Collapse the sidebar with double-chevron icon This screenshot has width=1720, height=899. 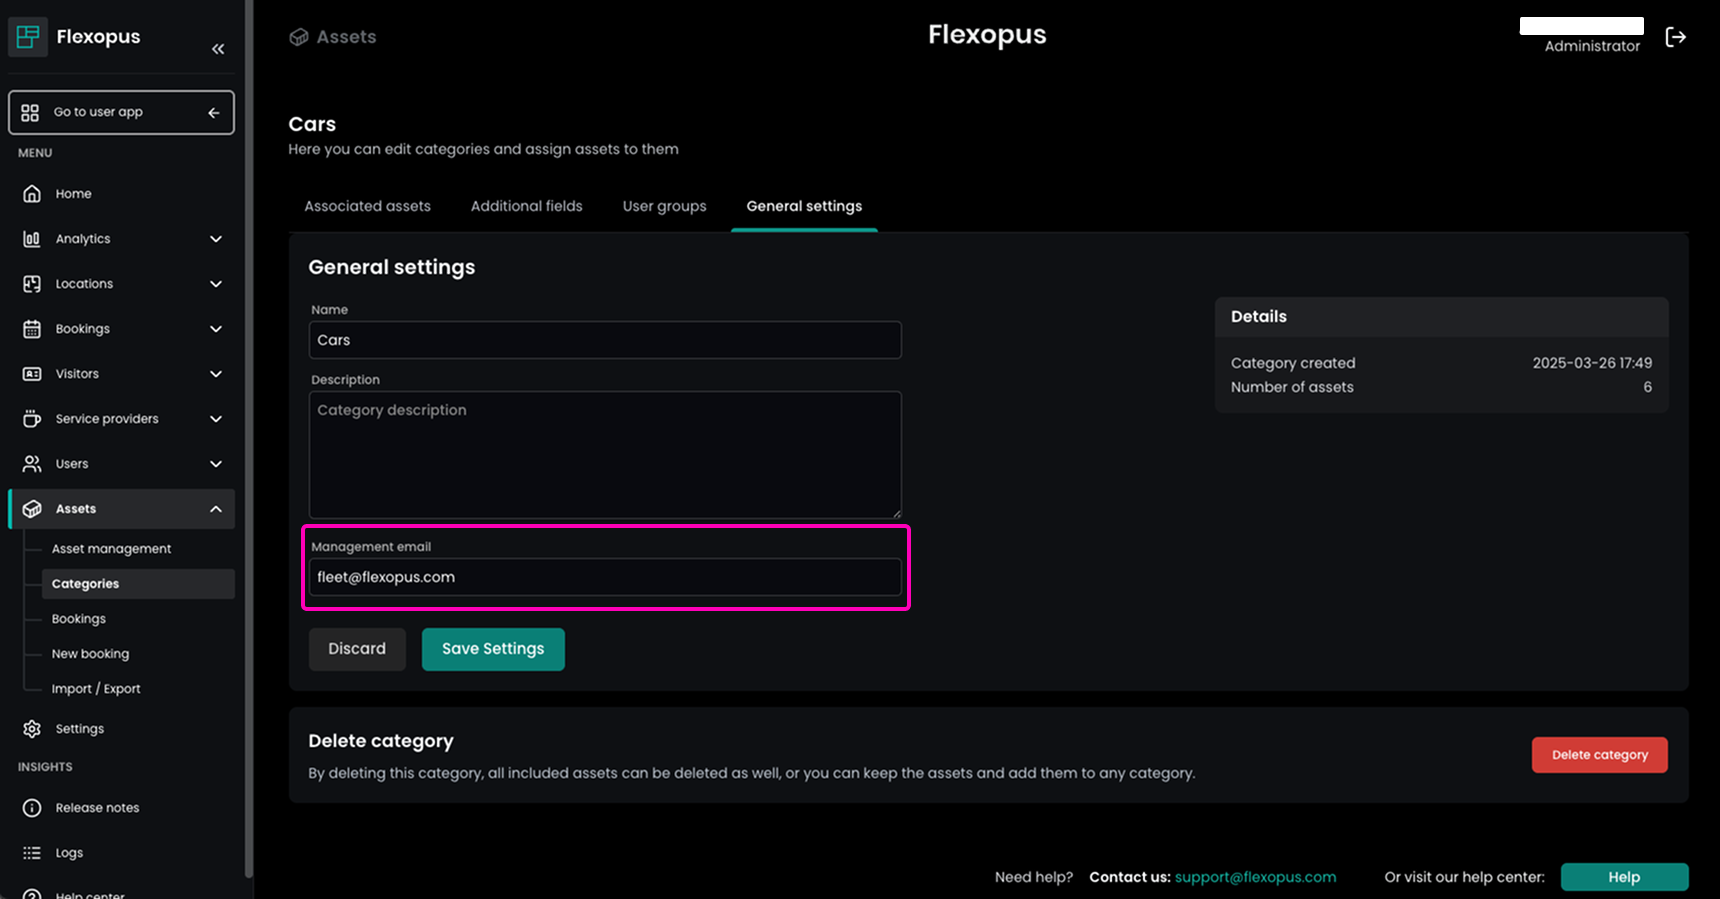218,49
